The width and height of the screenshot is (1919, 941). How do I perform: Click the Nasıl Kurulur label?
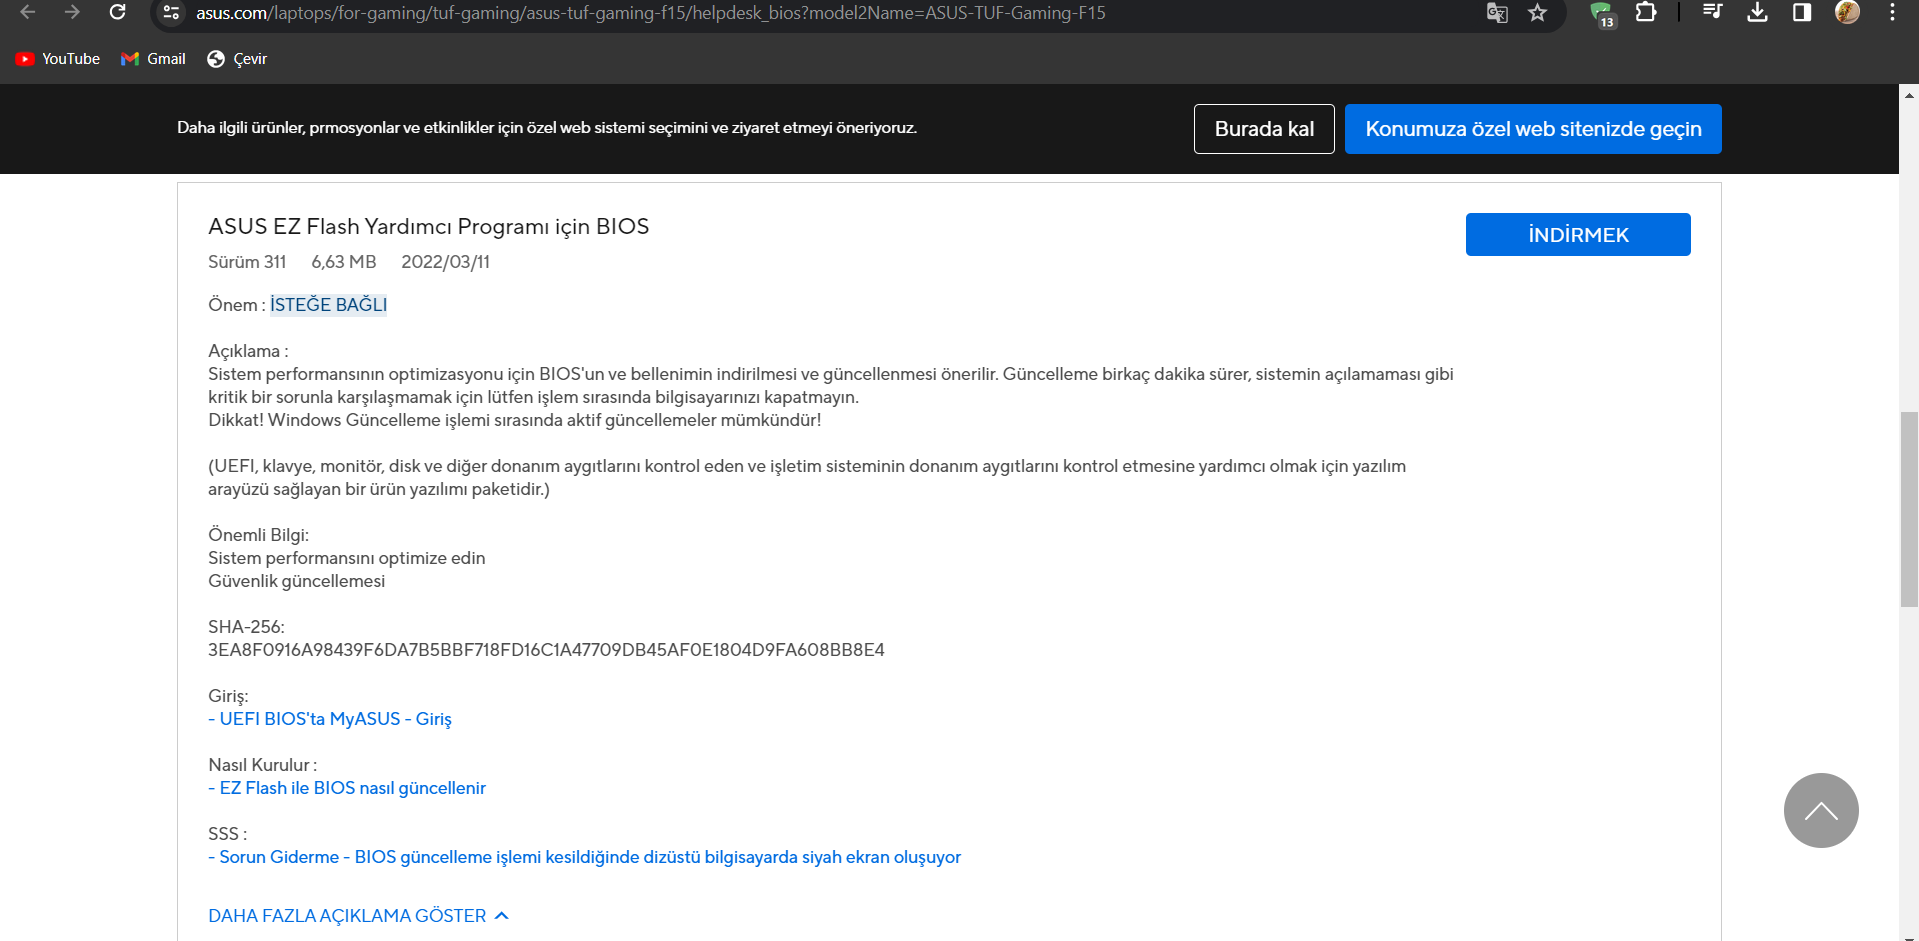(x=262, y=765)
